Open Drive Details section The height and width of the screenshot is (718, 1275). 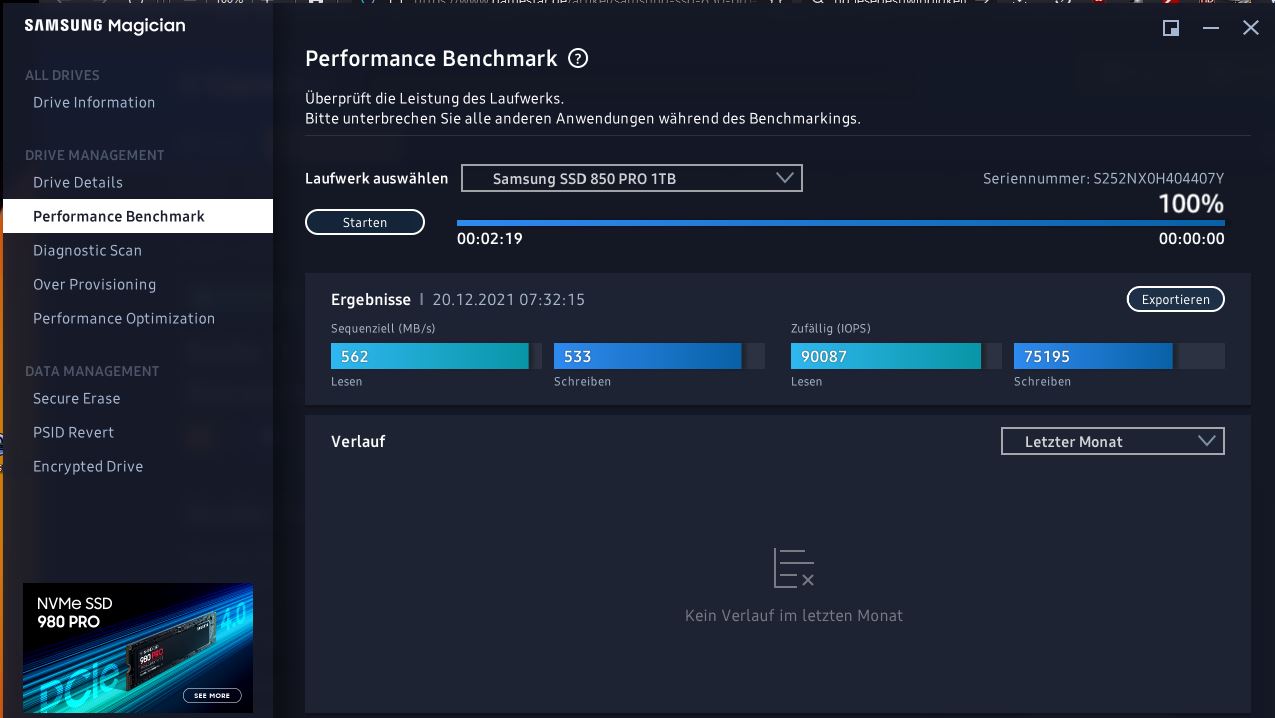(x=78, y=182)
